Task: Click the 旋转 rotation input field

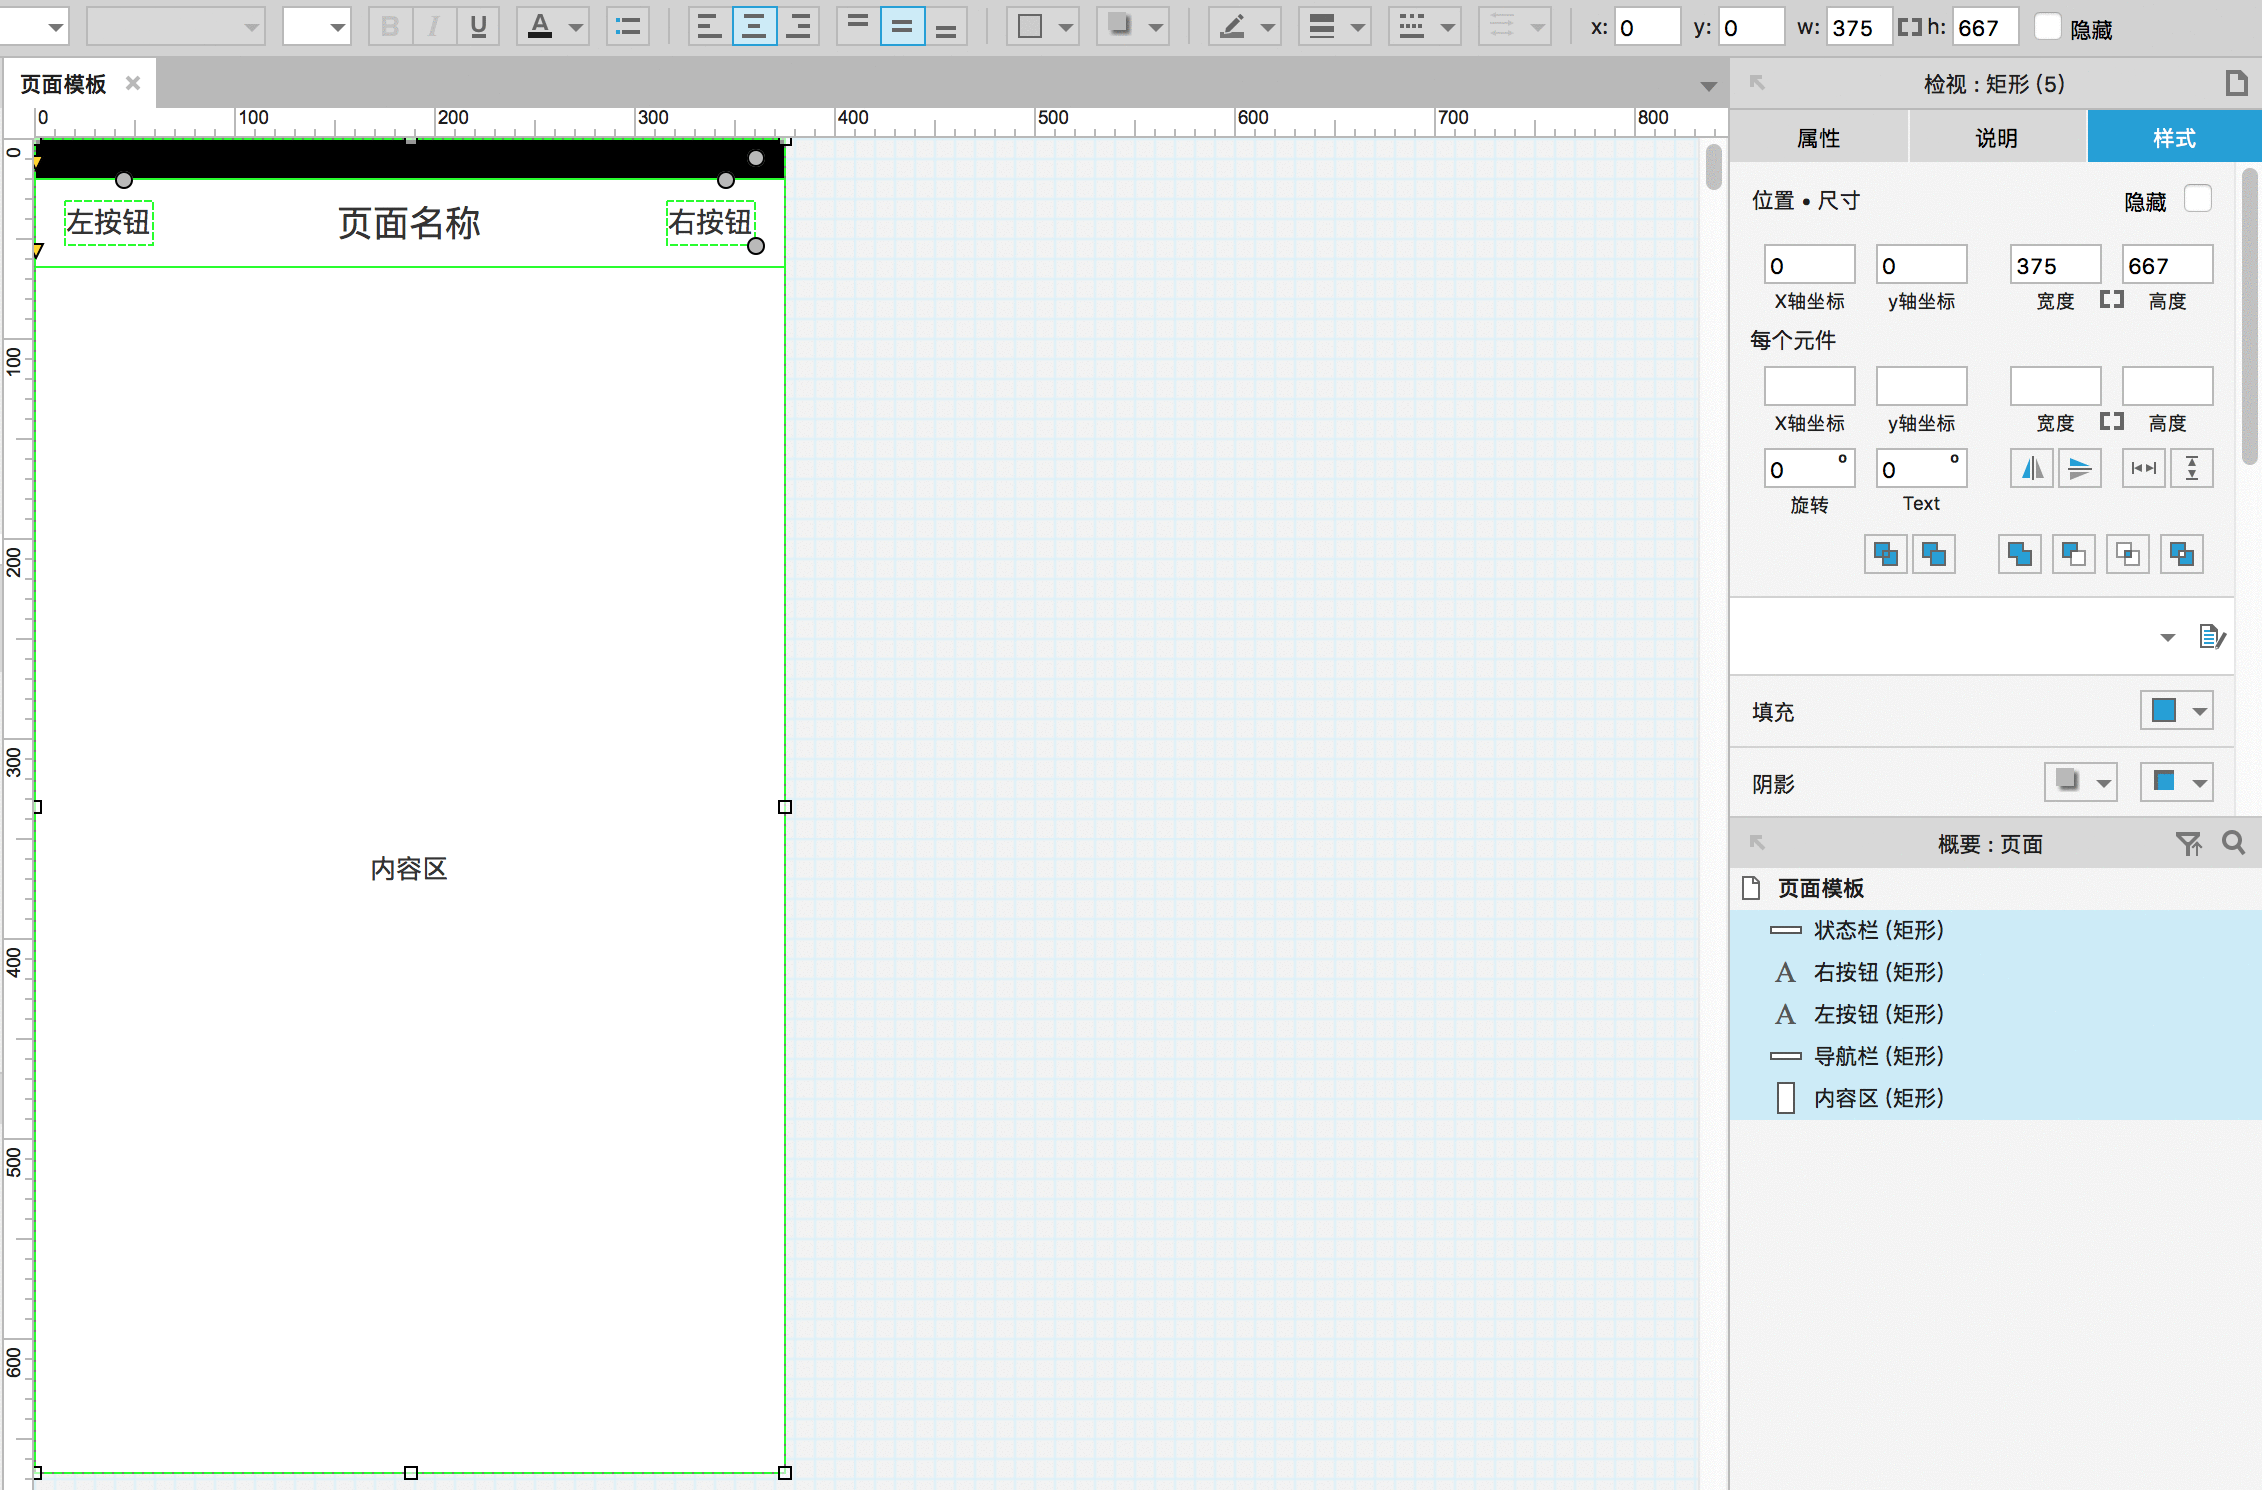Action: coord(1809,468)
